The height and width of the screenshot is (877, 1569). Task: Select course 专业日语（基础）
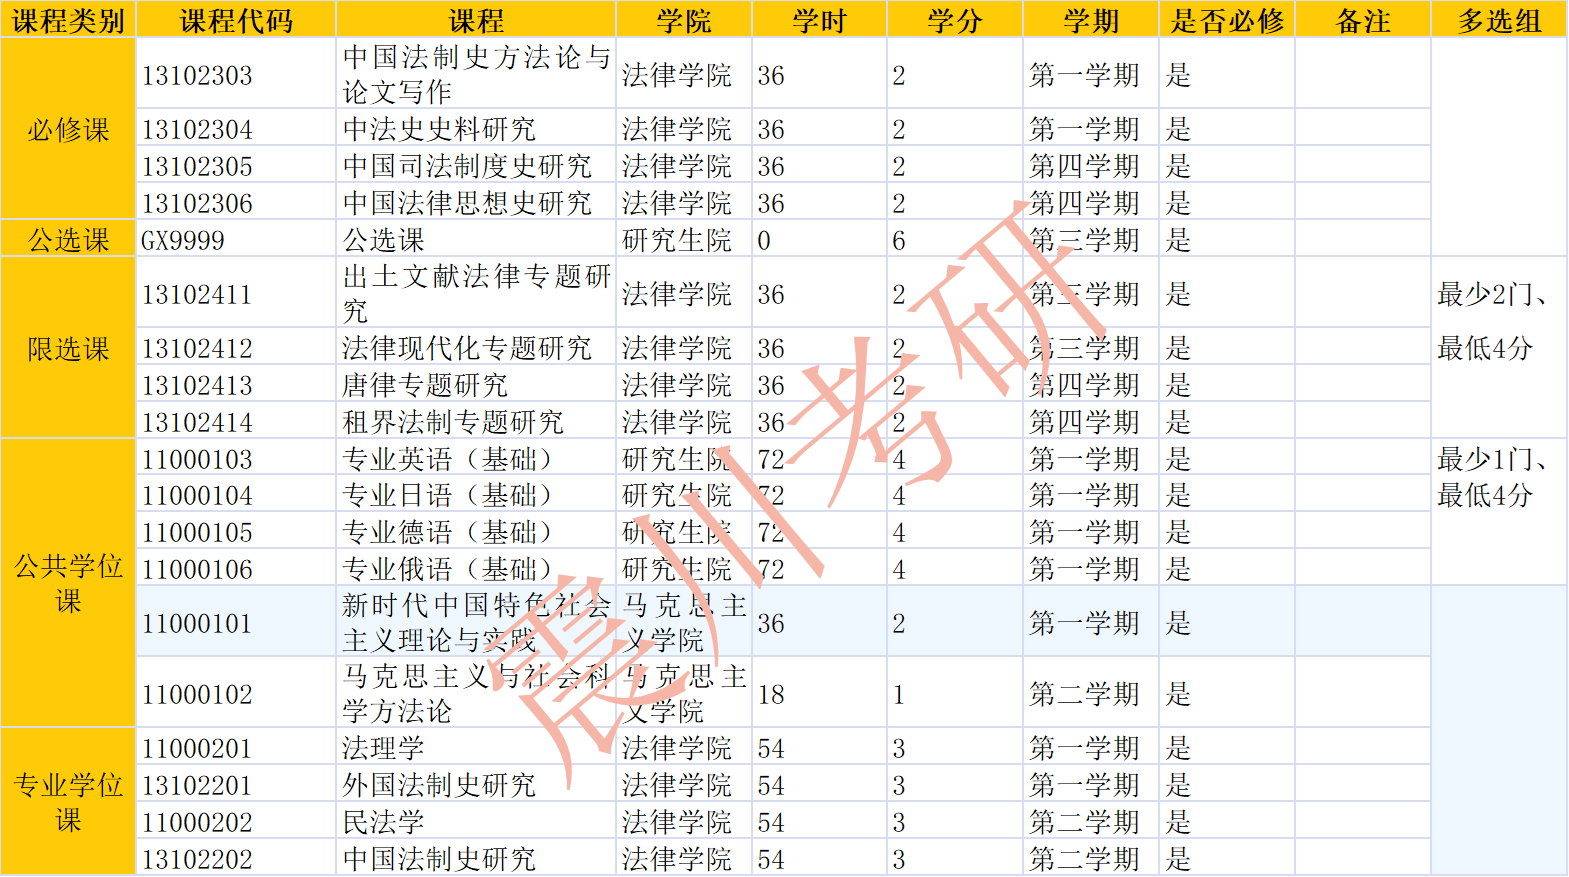447,495
